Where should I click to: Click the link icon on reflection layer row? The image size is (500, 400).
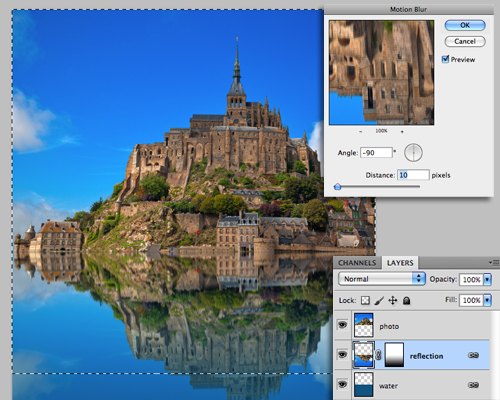click(x=473, y=355)
